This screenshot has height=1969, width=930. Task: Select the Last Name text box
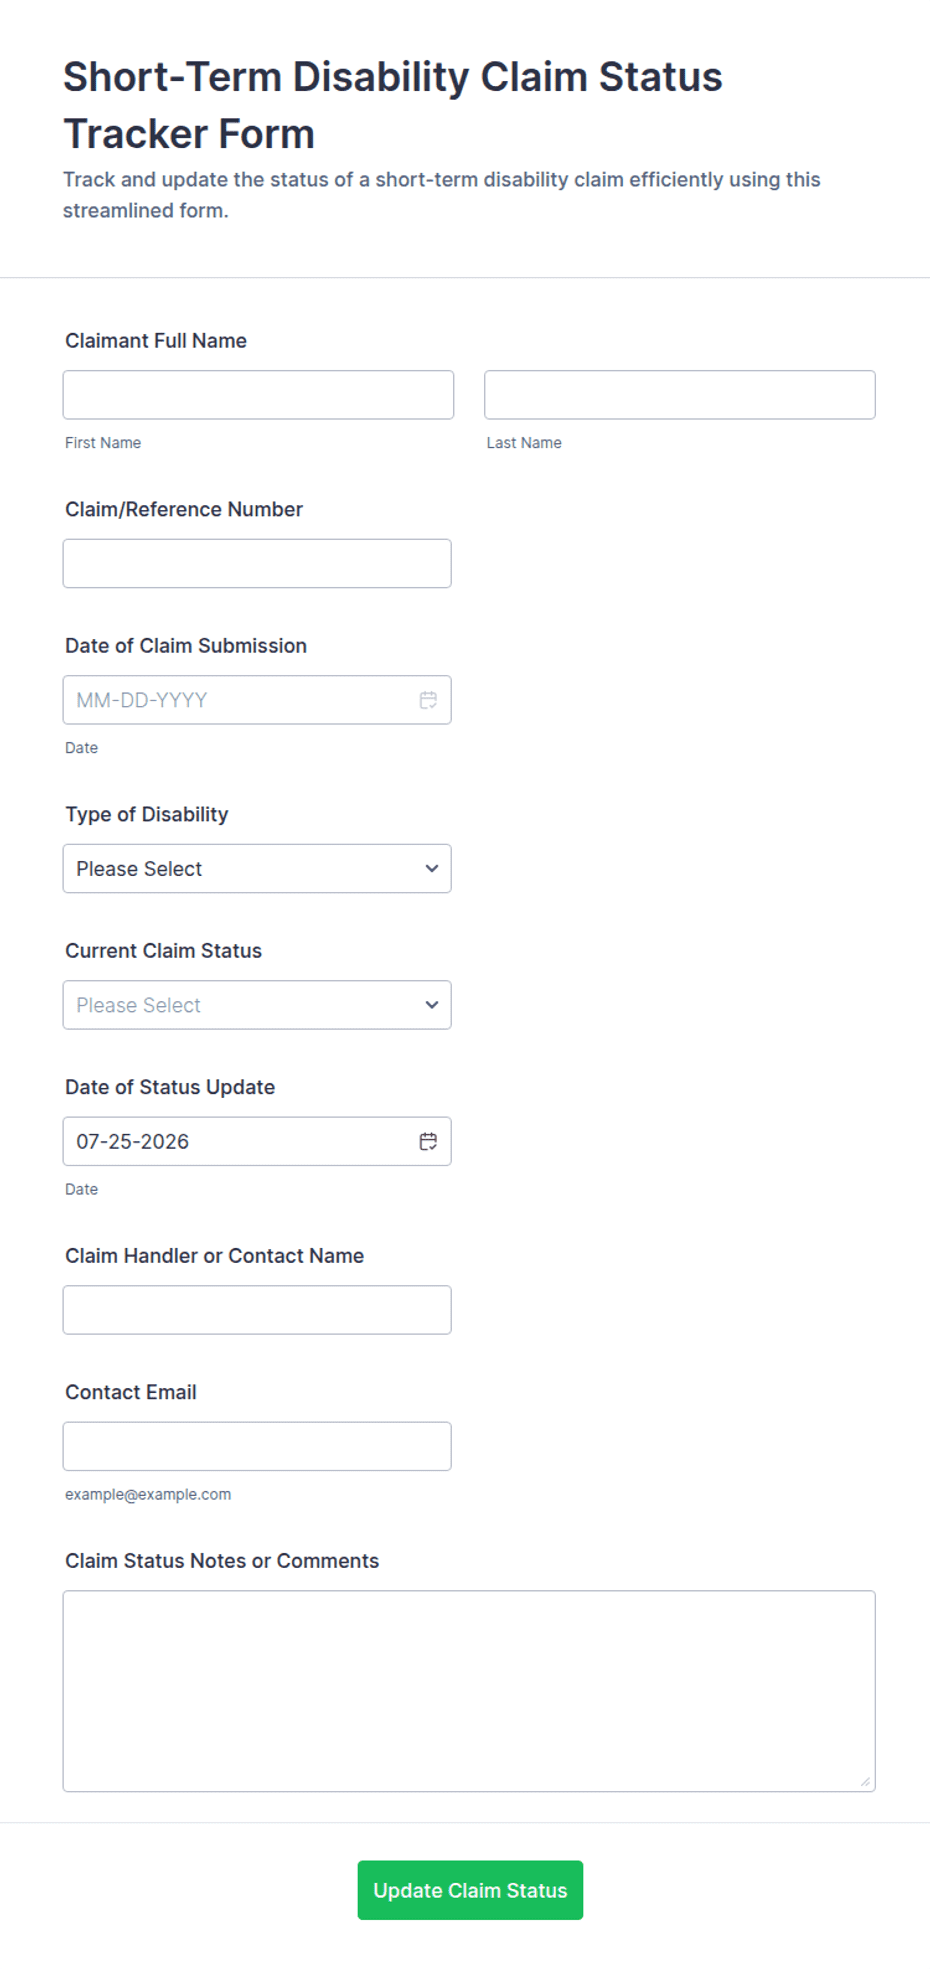click(680, 395)
